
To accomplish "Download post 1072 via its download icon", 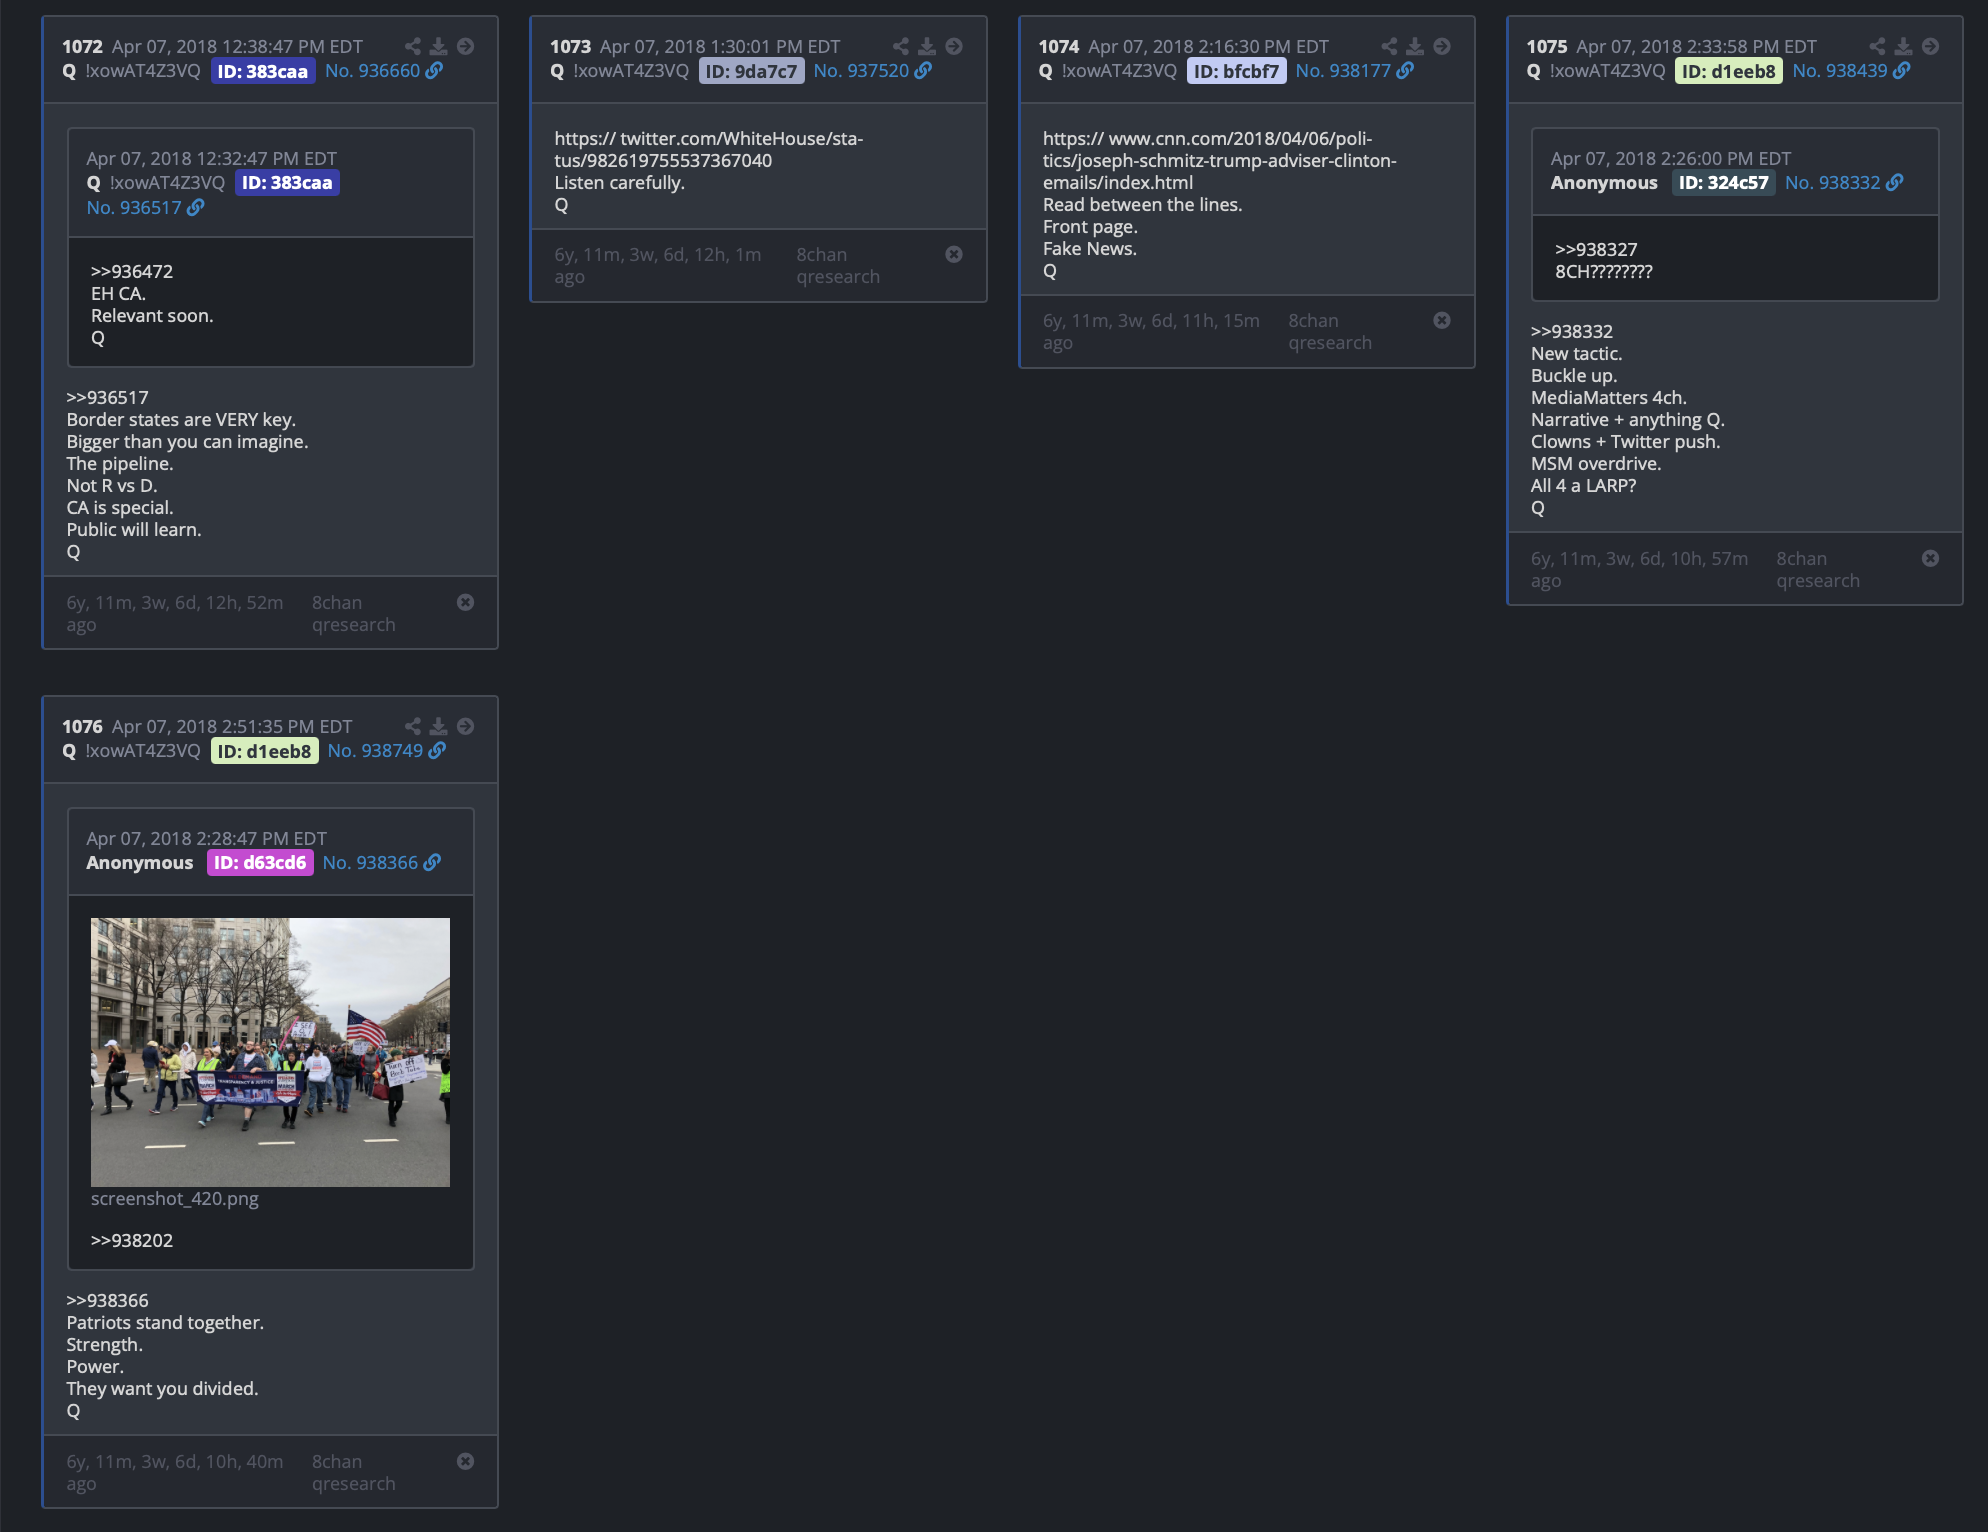I will tap(438, 46).
